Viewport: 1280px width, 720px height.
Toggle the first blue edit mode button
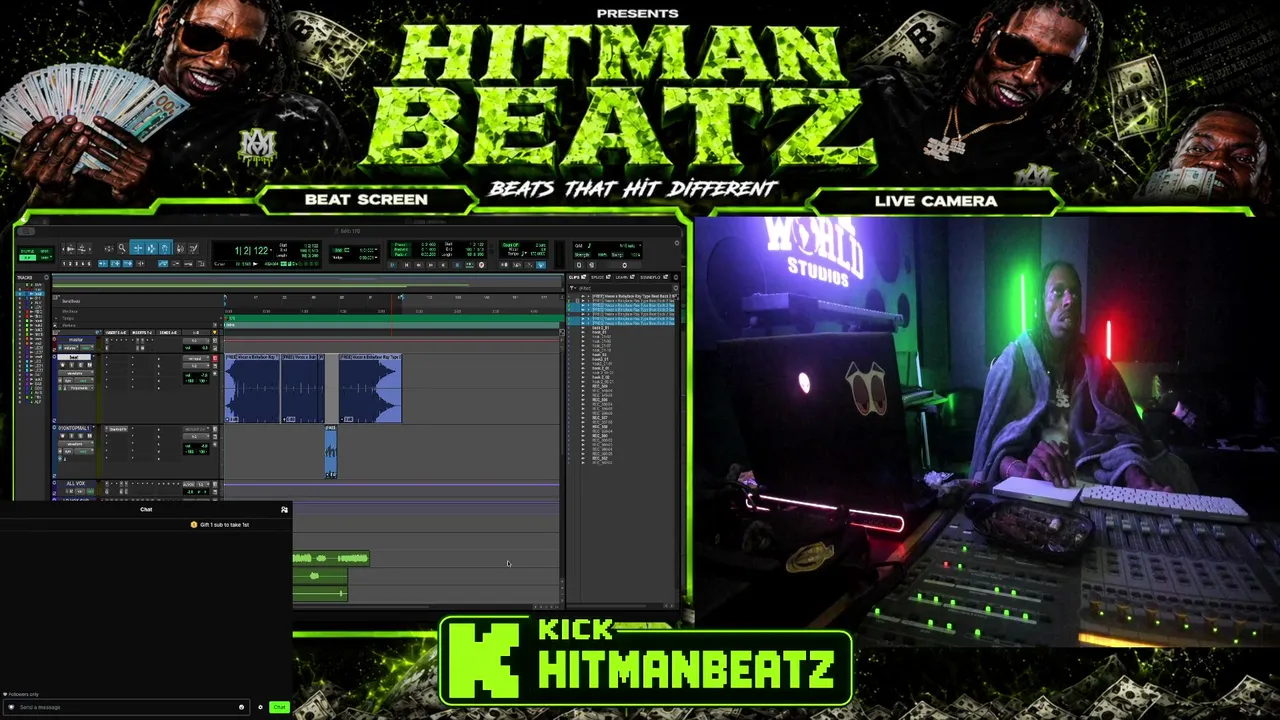[103, 263]
